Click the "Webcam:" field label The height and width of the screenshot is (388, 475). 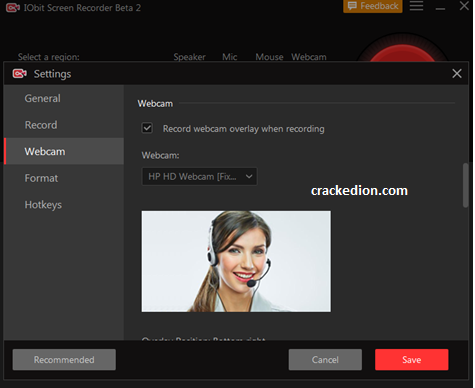point(160,155)
